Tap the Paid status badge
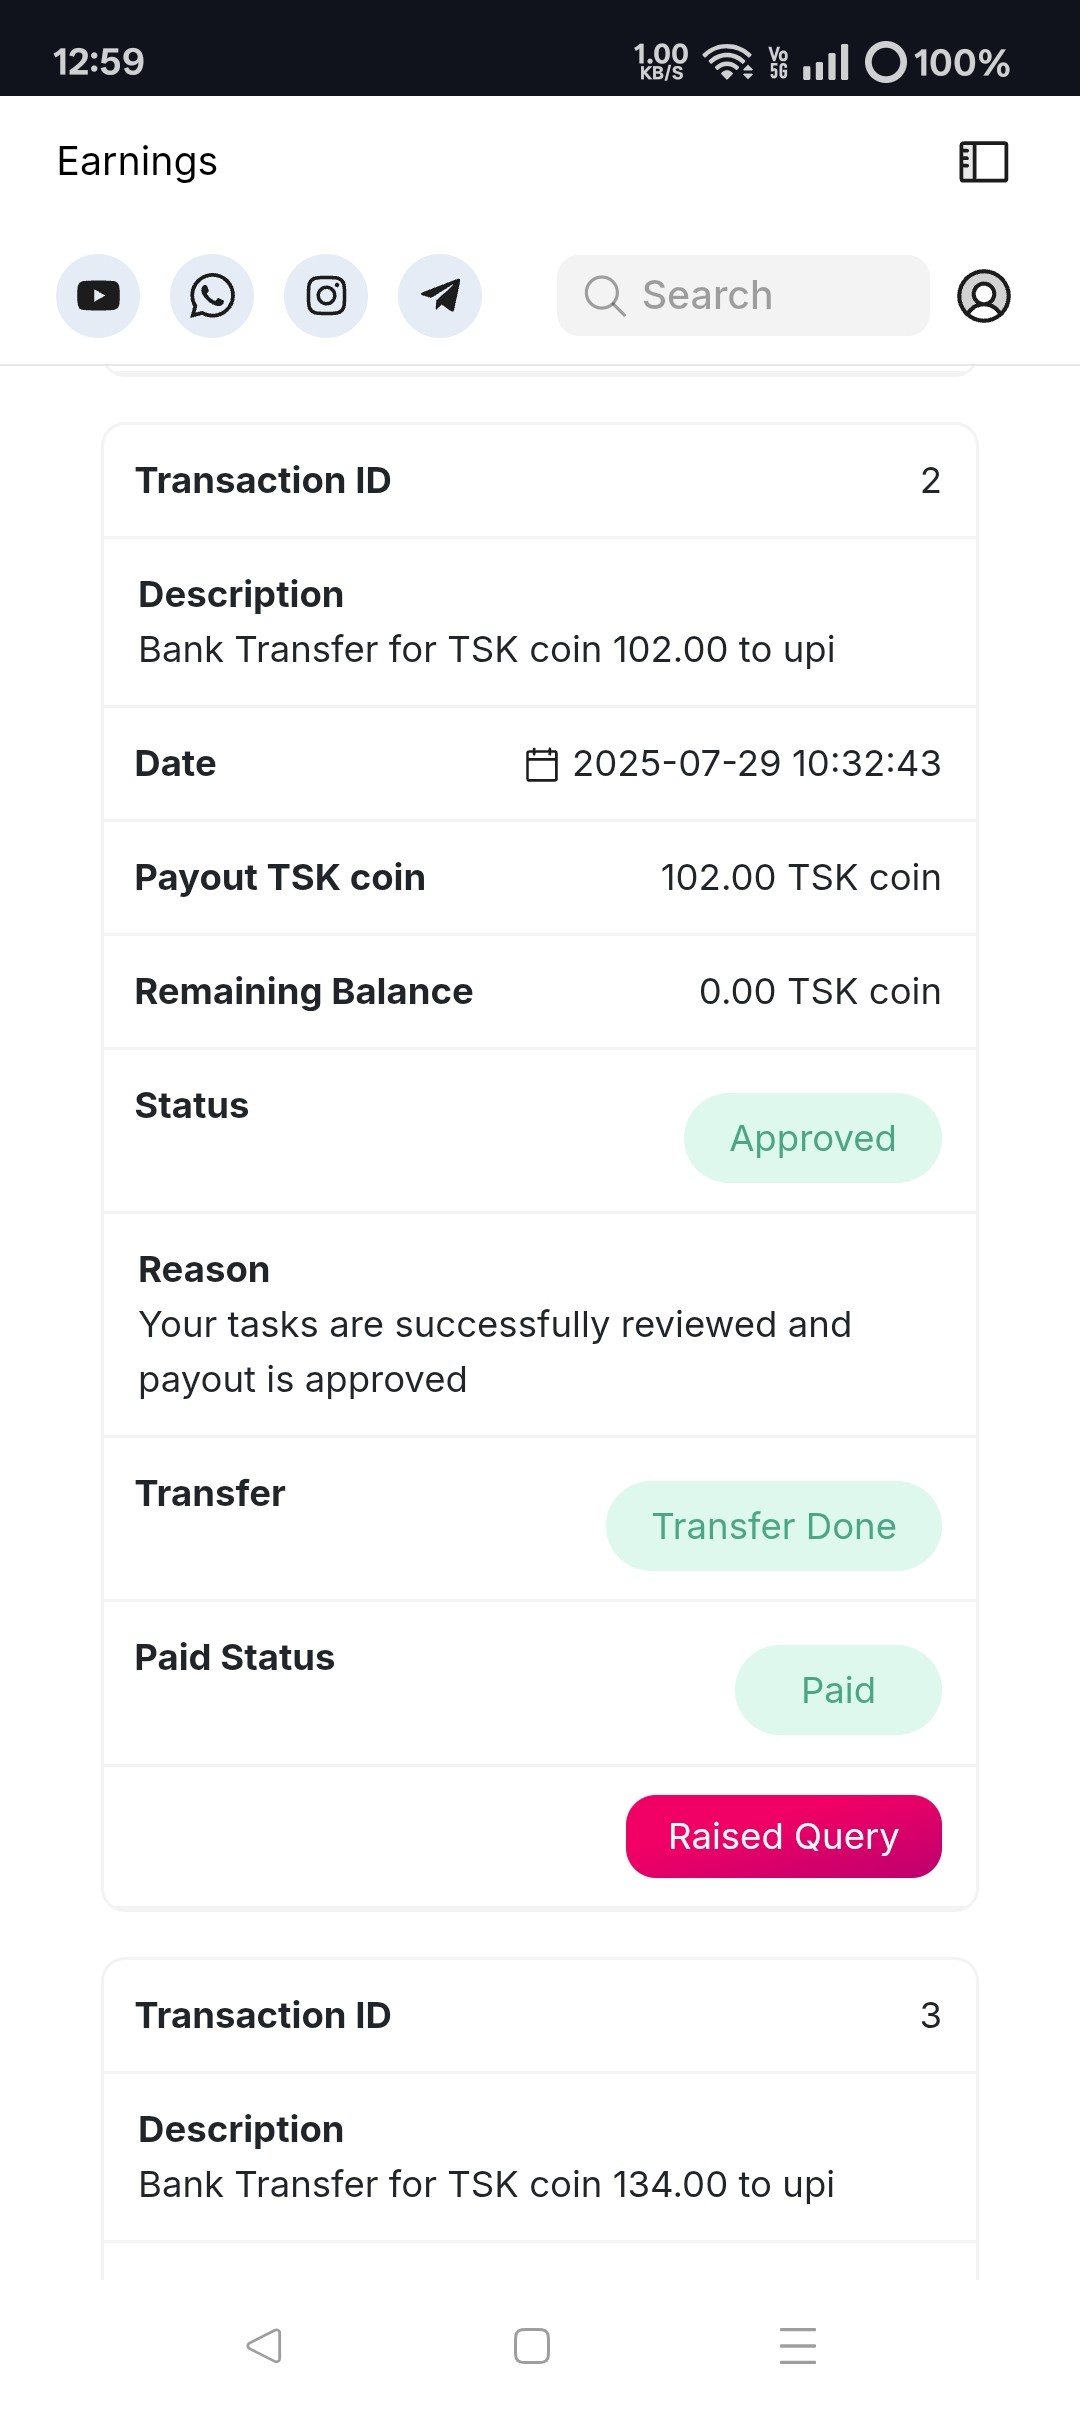 (838, 1690)
